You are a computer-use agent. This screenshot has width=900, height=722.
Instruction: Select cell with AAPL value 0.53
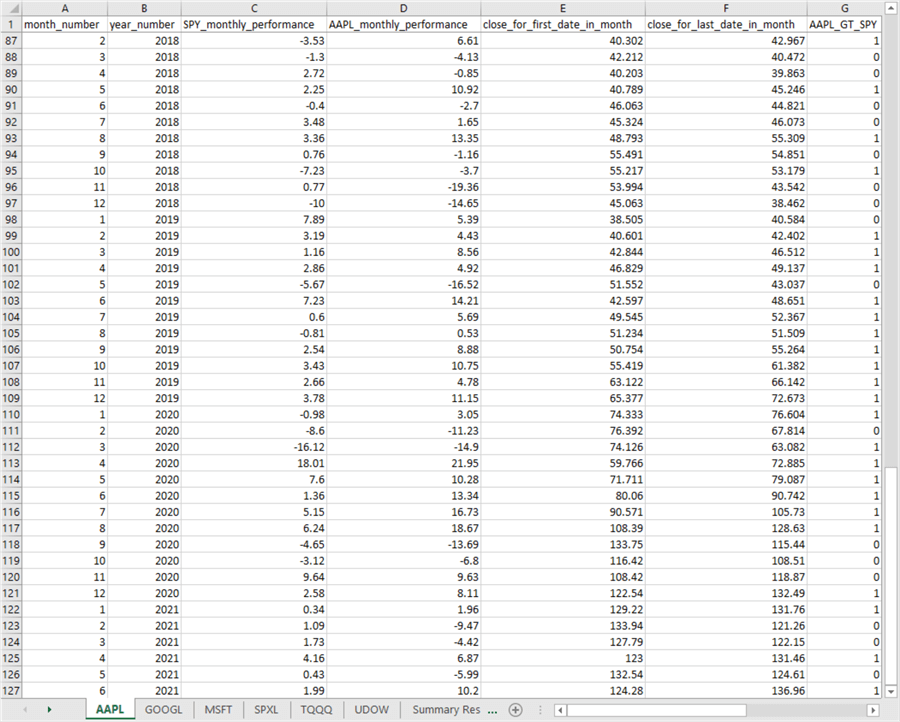click(404, 333)
